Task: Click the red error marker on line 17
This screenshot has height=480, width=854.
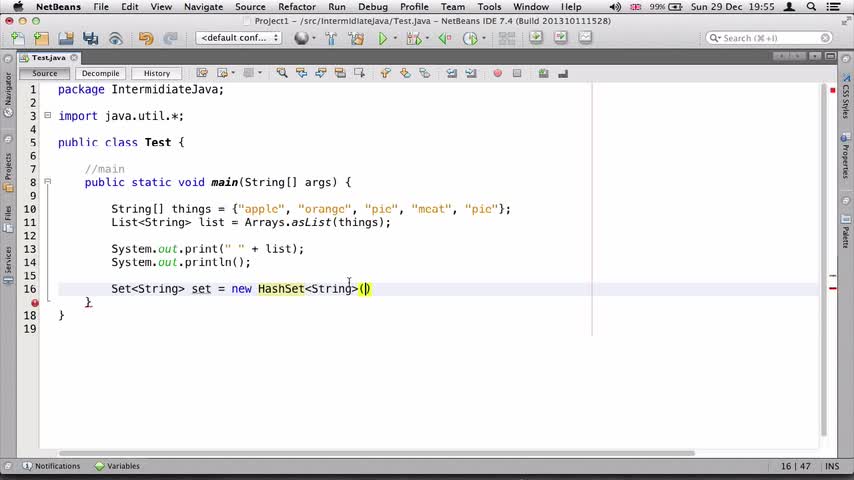Action: 35,302
